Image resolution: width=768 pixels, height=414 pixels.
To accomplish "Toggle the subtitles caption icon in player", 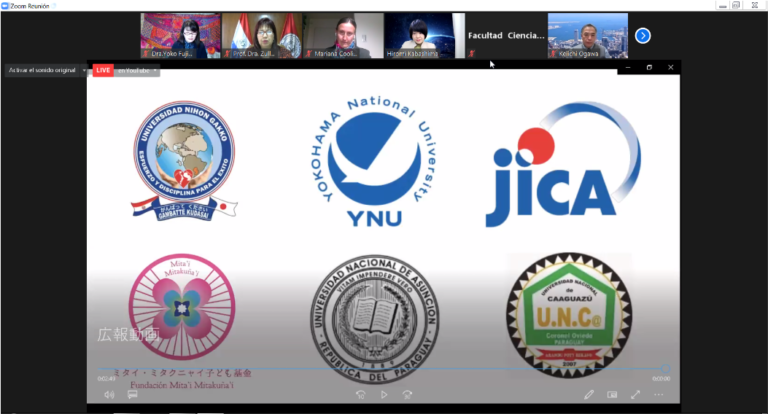I will (x=132, y=394).
